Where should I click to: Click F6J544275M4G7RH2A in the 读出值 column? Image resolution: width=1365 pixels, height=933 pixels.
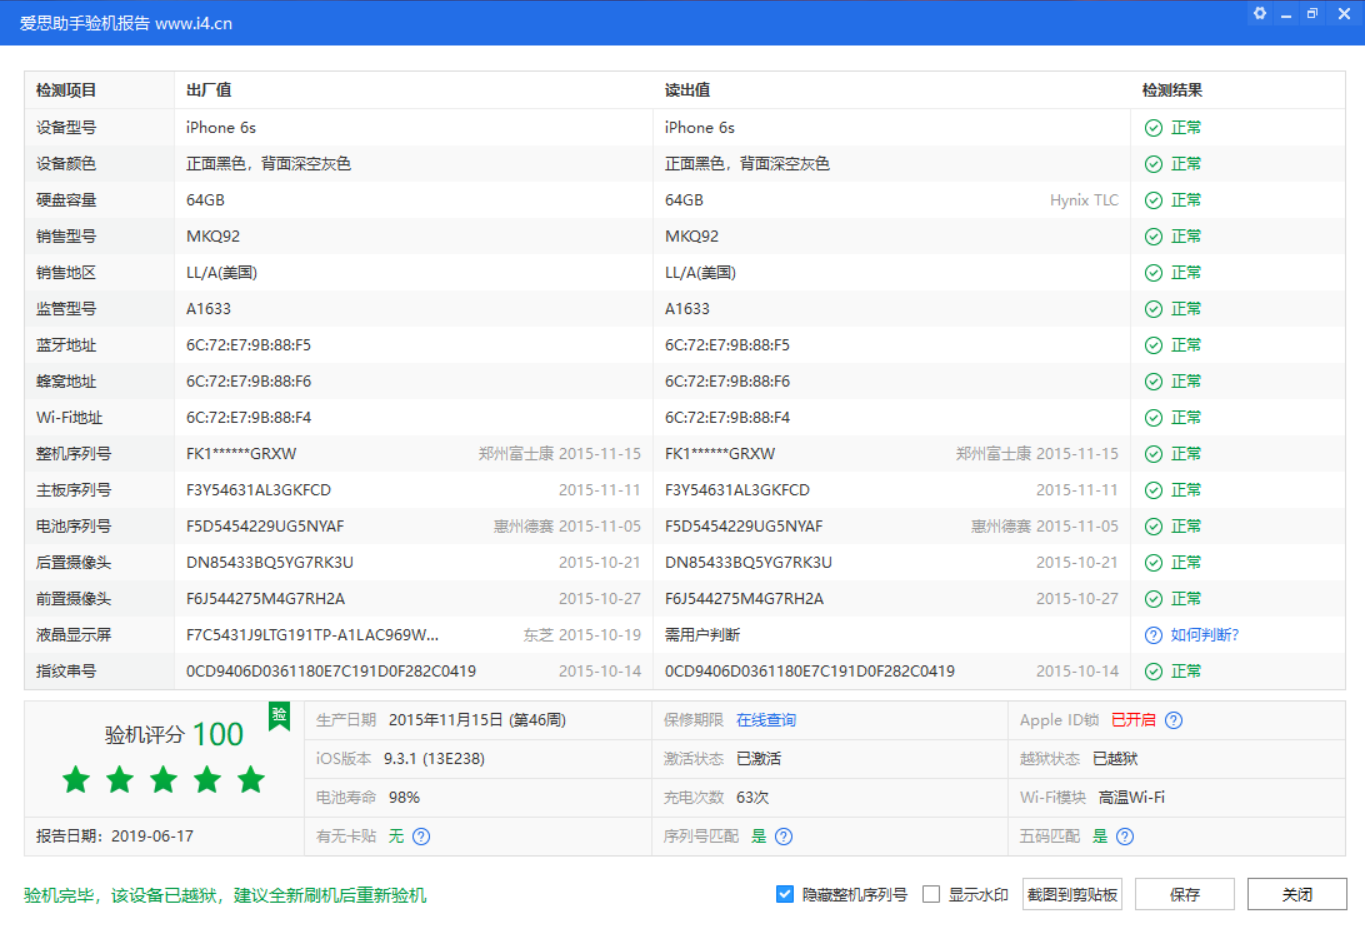(744, 599)
